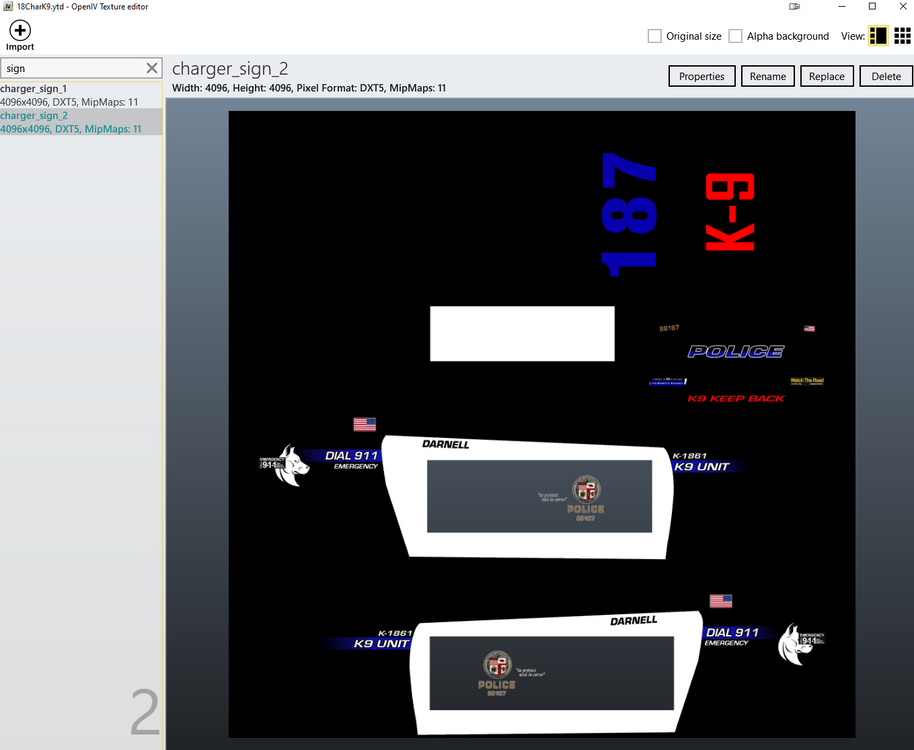
Task: Click the Import plus icon
Action: click(x=20, y=30)
